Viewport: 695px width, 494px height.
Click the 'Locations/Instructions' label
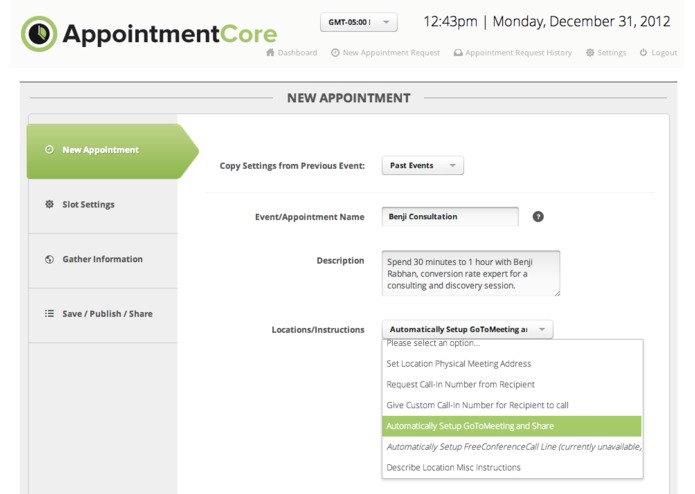pos(318,330)
